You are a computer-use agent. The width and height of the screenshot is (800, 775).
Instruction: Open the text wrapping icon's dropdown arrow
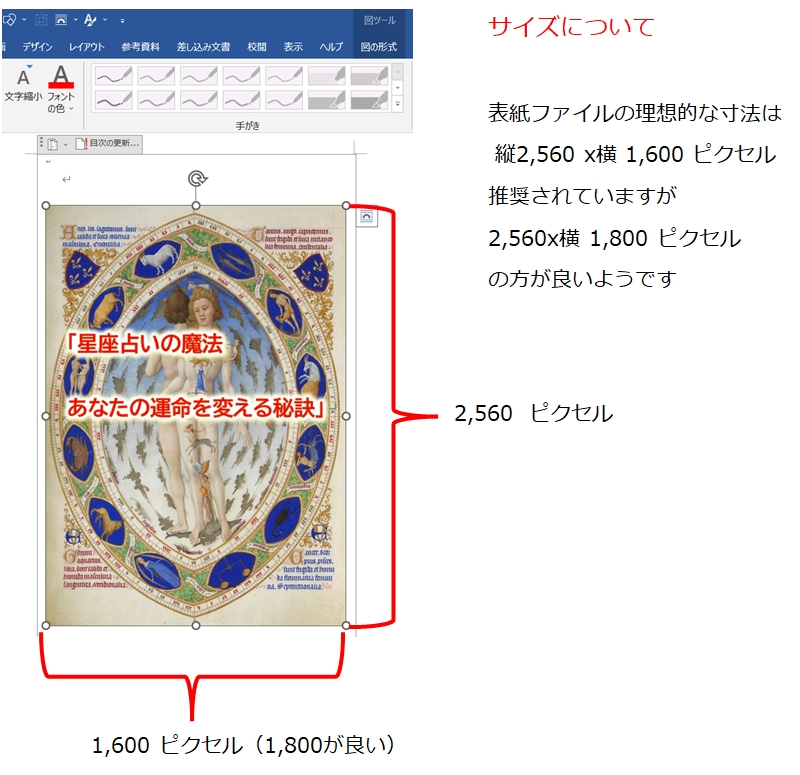pyautogui.click(x=76, y=20)
